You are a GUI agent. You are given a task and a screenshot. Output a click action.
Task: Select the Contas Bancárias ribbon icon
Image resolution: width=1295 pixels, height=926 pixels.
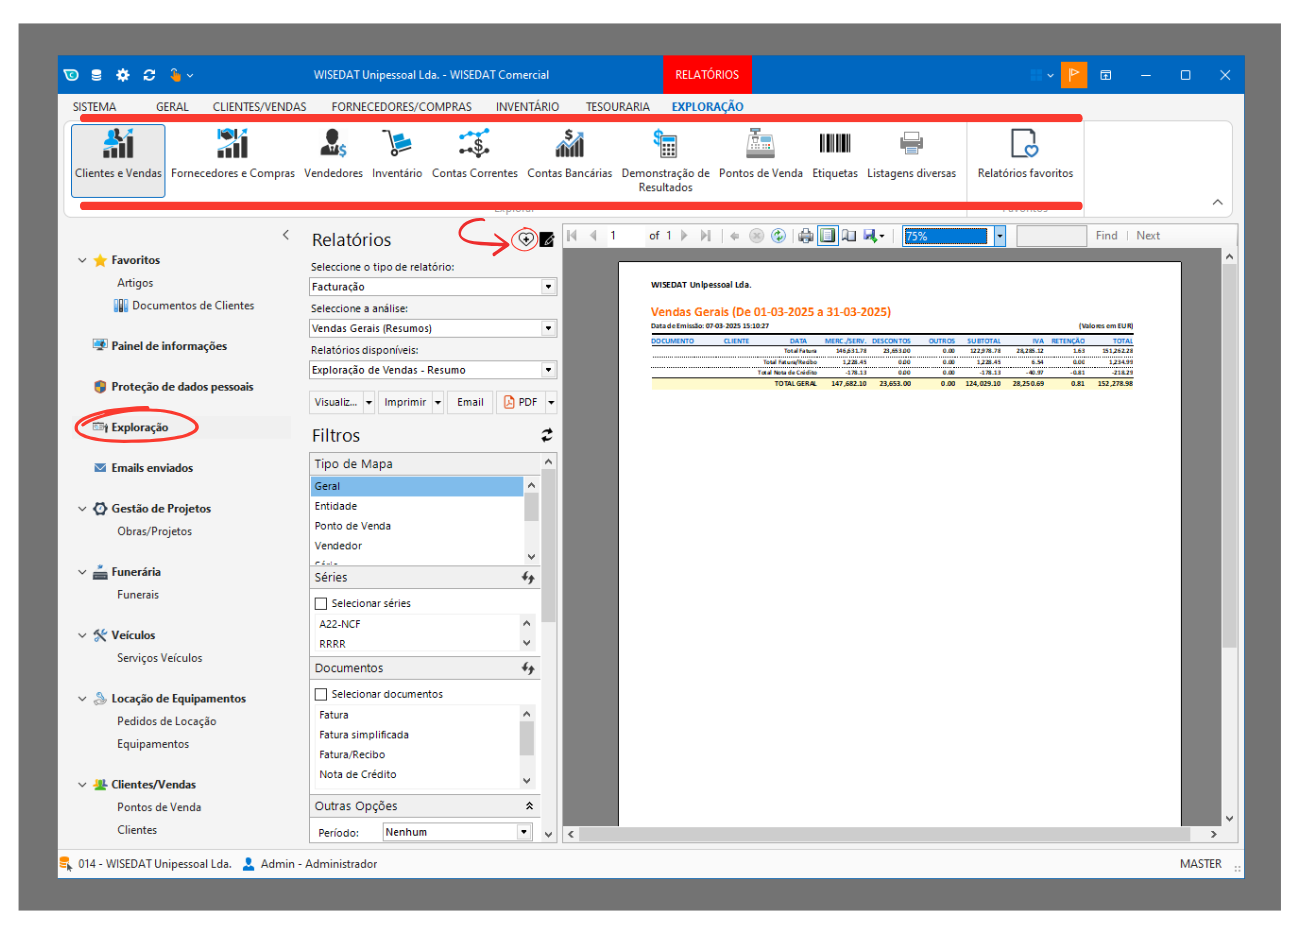click(x=569, y=155)
